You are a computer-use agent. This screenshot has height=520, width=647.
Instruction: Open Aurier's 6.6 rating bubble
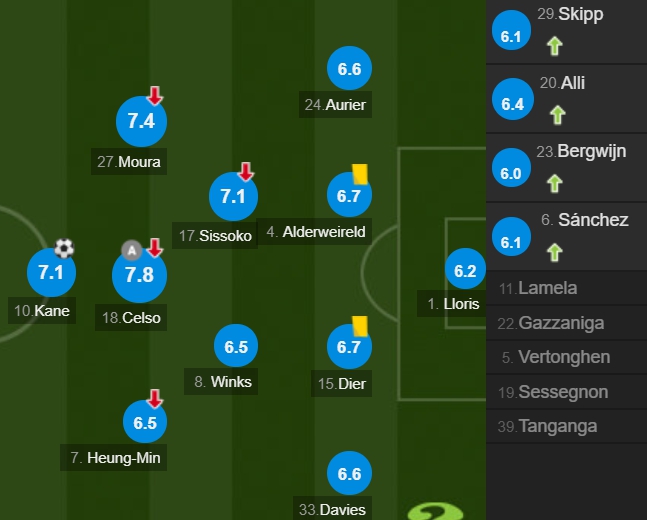(x=349, y=68)
